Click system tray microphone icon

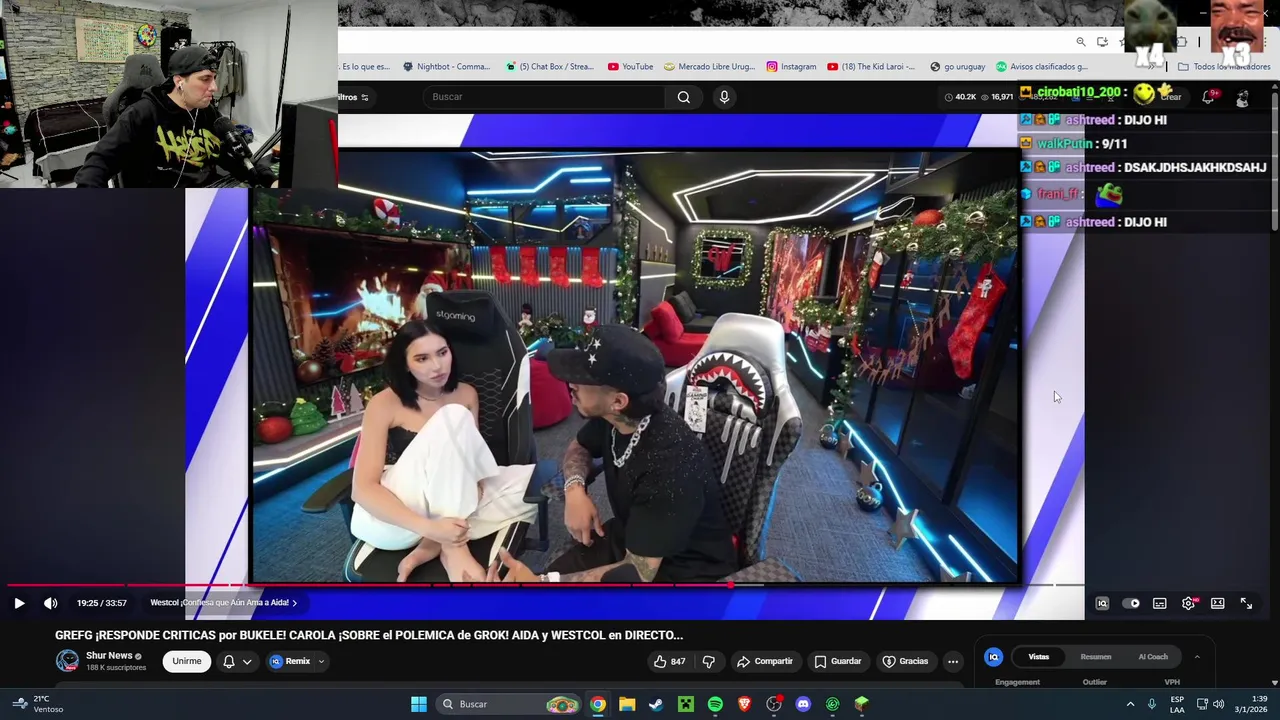pyautogui.click(x=1152, y=704)
